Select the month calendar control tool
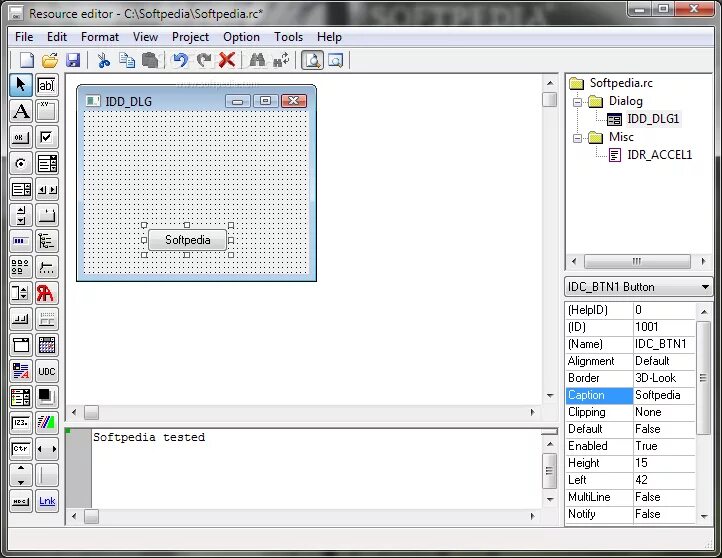Screen dimensions: 722x558 coord(47,345)
